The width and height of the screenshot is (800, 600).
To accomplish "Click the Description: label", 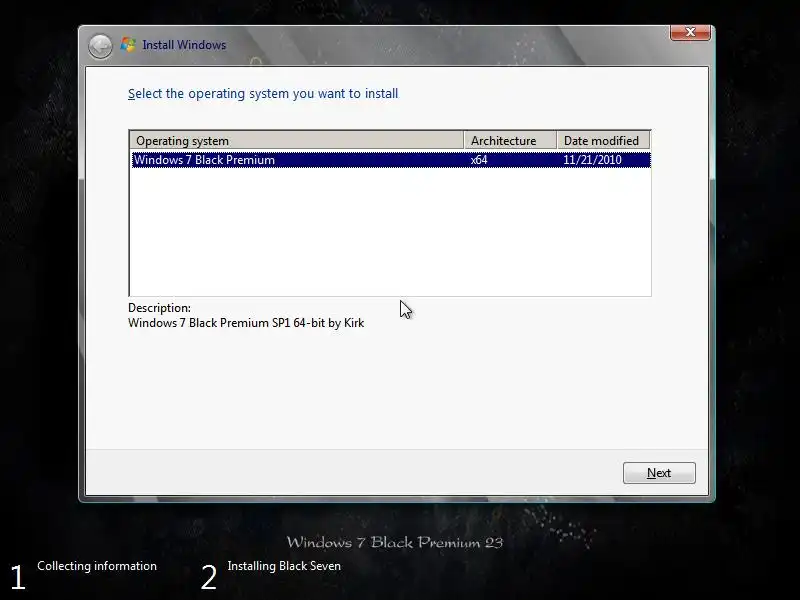I will tap(159, 308).
